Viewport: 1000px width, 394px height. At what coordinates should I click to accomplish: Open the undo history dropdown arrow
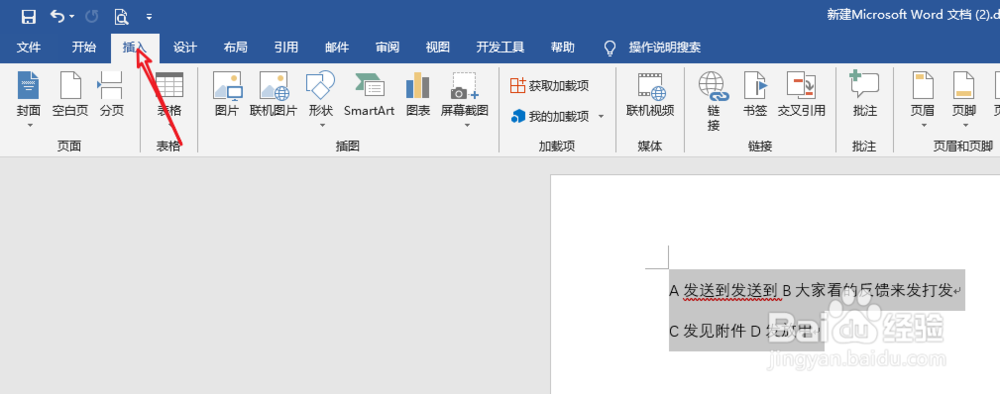coord(71,17)
